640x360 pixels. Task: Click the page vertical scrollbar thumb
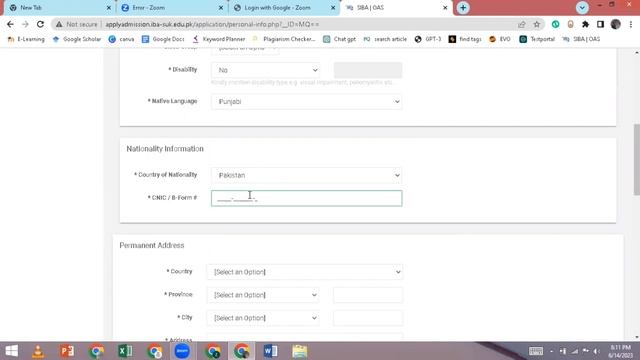(636, 159)
